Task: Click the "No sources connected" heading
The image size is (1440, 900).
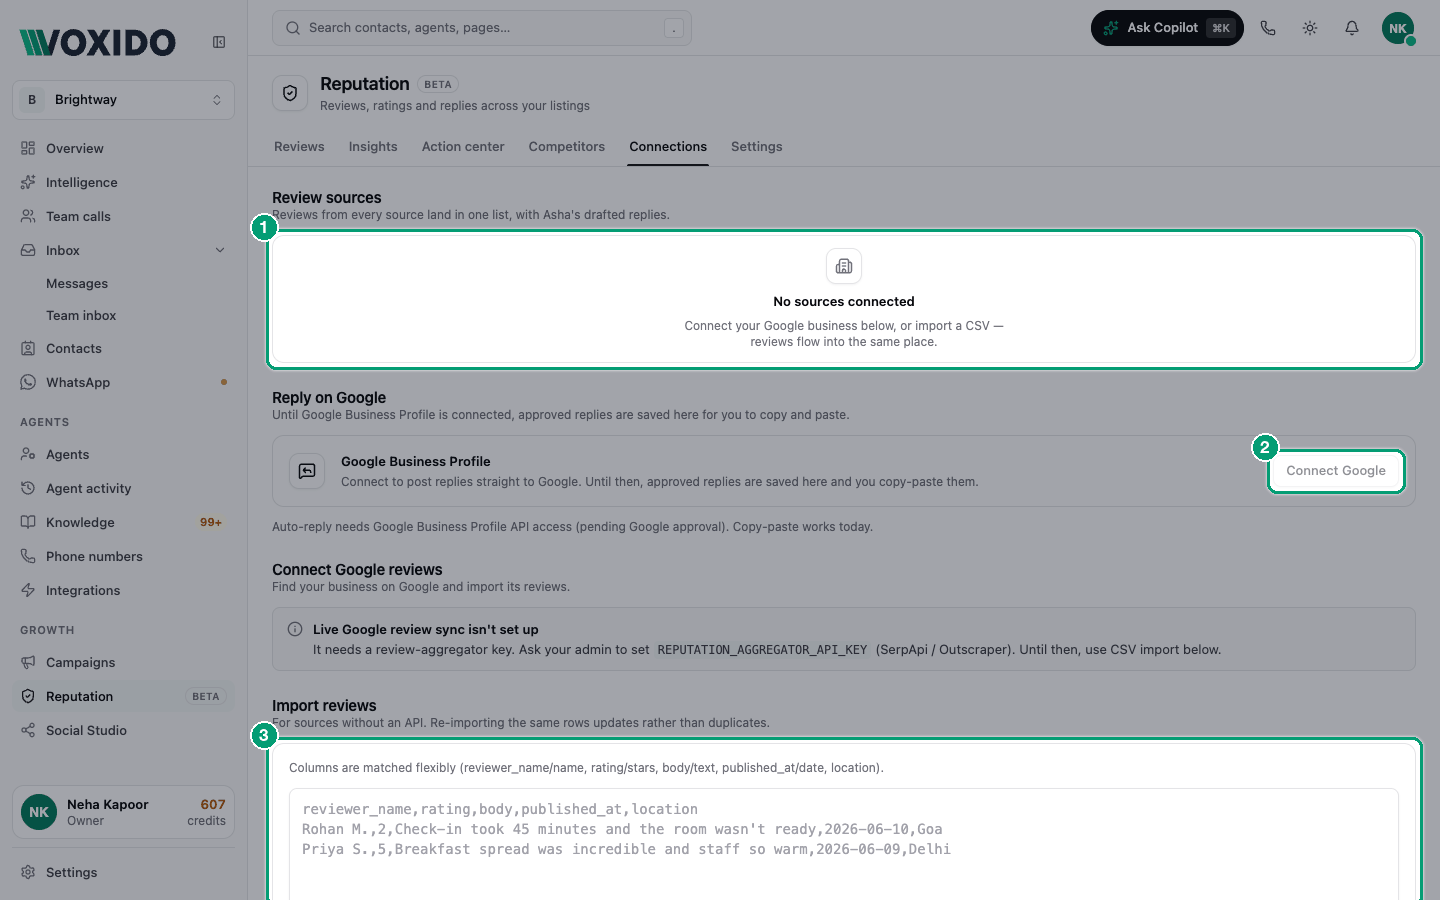Action: (x=844, y=302)
